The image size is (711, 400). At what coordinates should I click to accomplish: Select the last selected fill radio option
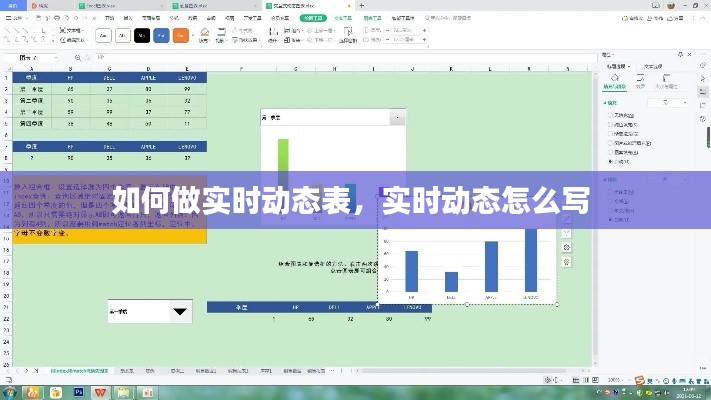click(x=611, y=160)
